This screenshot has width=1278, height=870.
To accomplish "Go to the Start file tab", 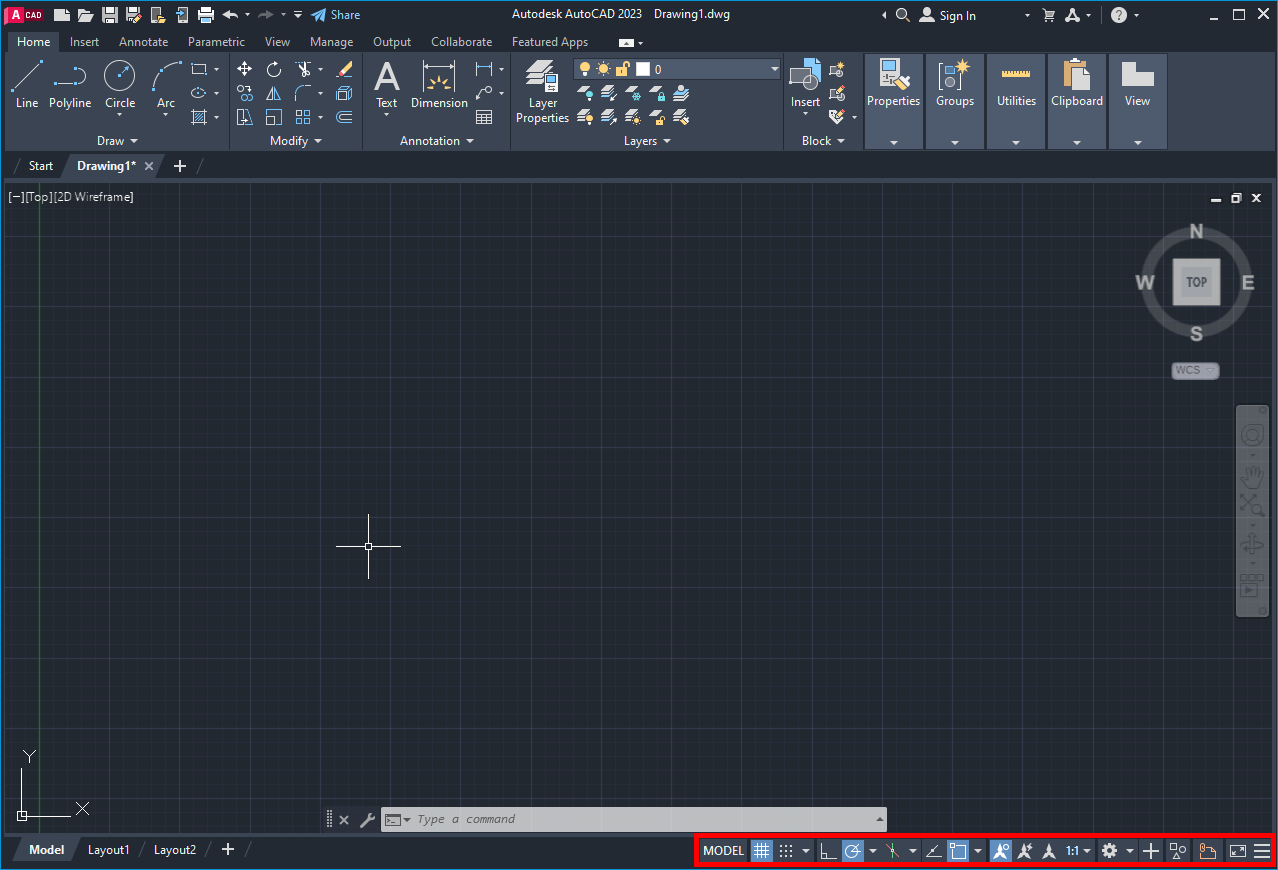I will pyautogui.click(x=41, y=166).
